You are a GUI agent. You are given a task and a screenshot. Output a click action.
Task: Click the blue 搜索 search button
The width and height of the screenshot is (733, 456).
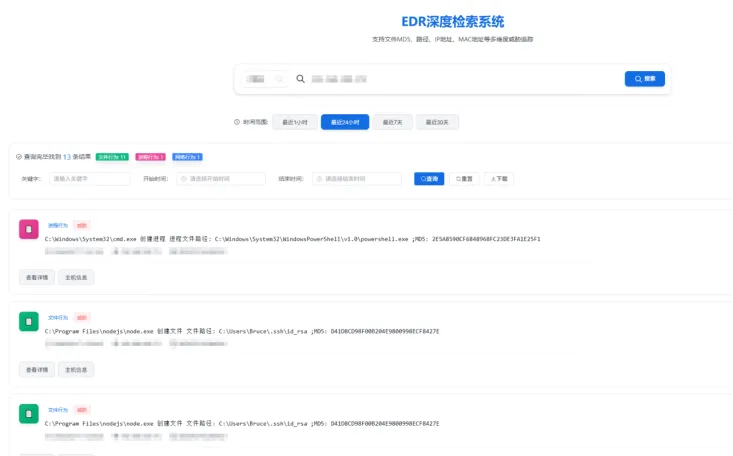pyautogui.click(x=644, y=79)
